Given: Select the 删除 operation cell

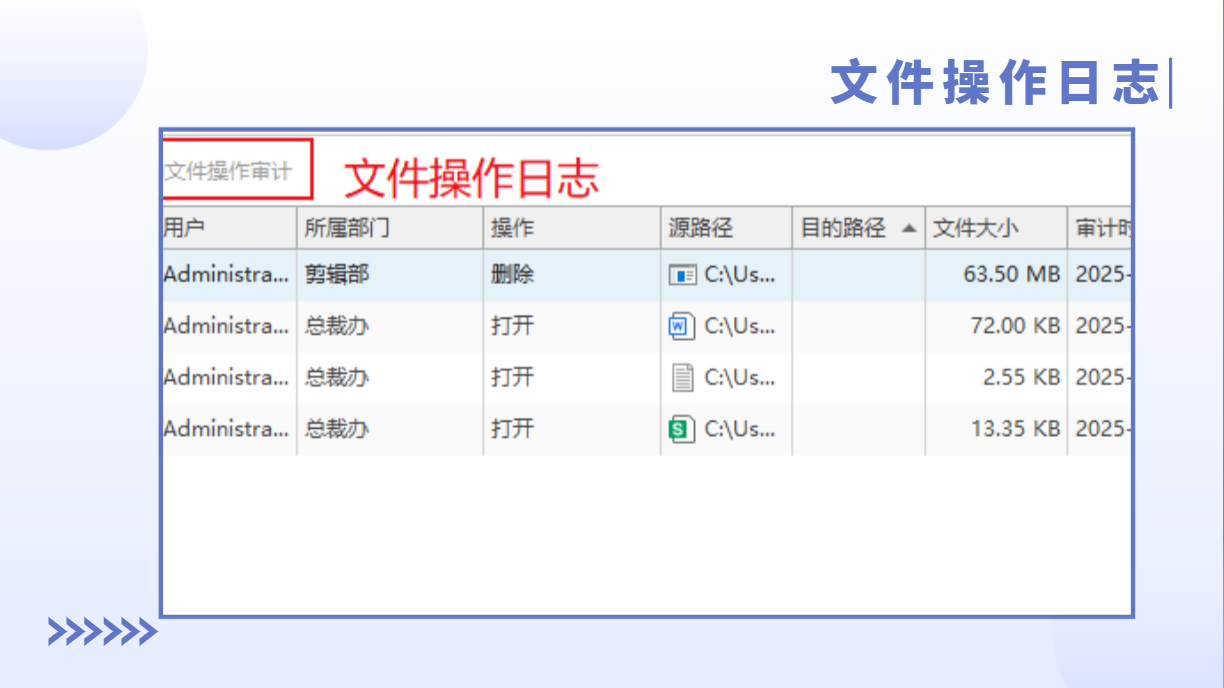Looking at the screenshot, I should pyautogui.click(x=572, y=274).
